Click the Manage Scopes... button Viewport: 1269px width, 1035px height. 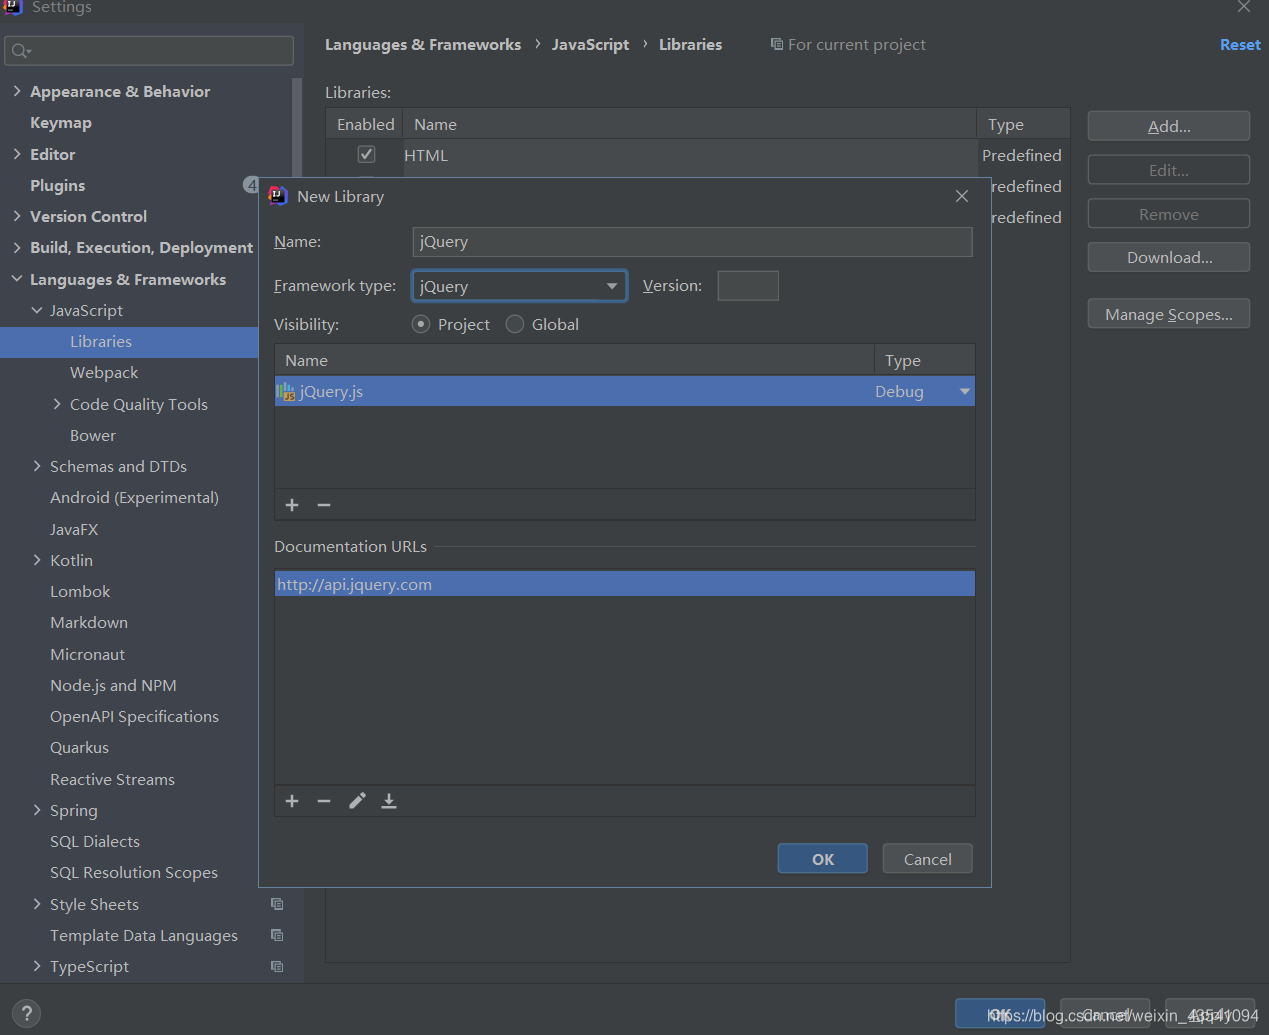click(1169, 314)
